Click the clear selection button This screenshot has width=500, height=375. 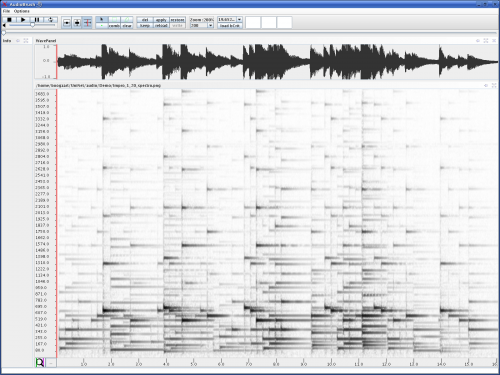[127, 26]
